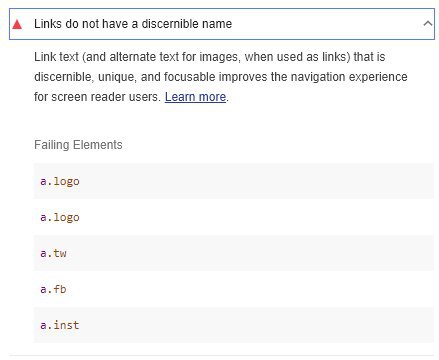Select the a.tw failing element
Screen dimensions: 439x360
(53, 253)
